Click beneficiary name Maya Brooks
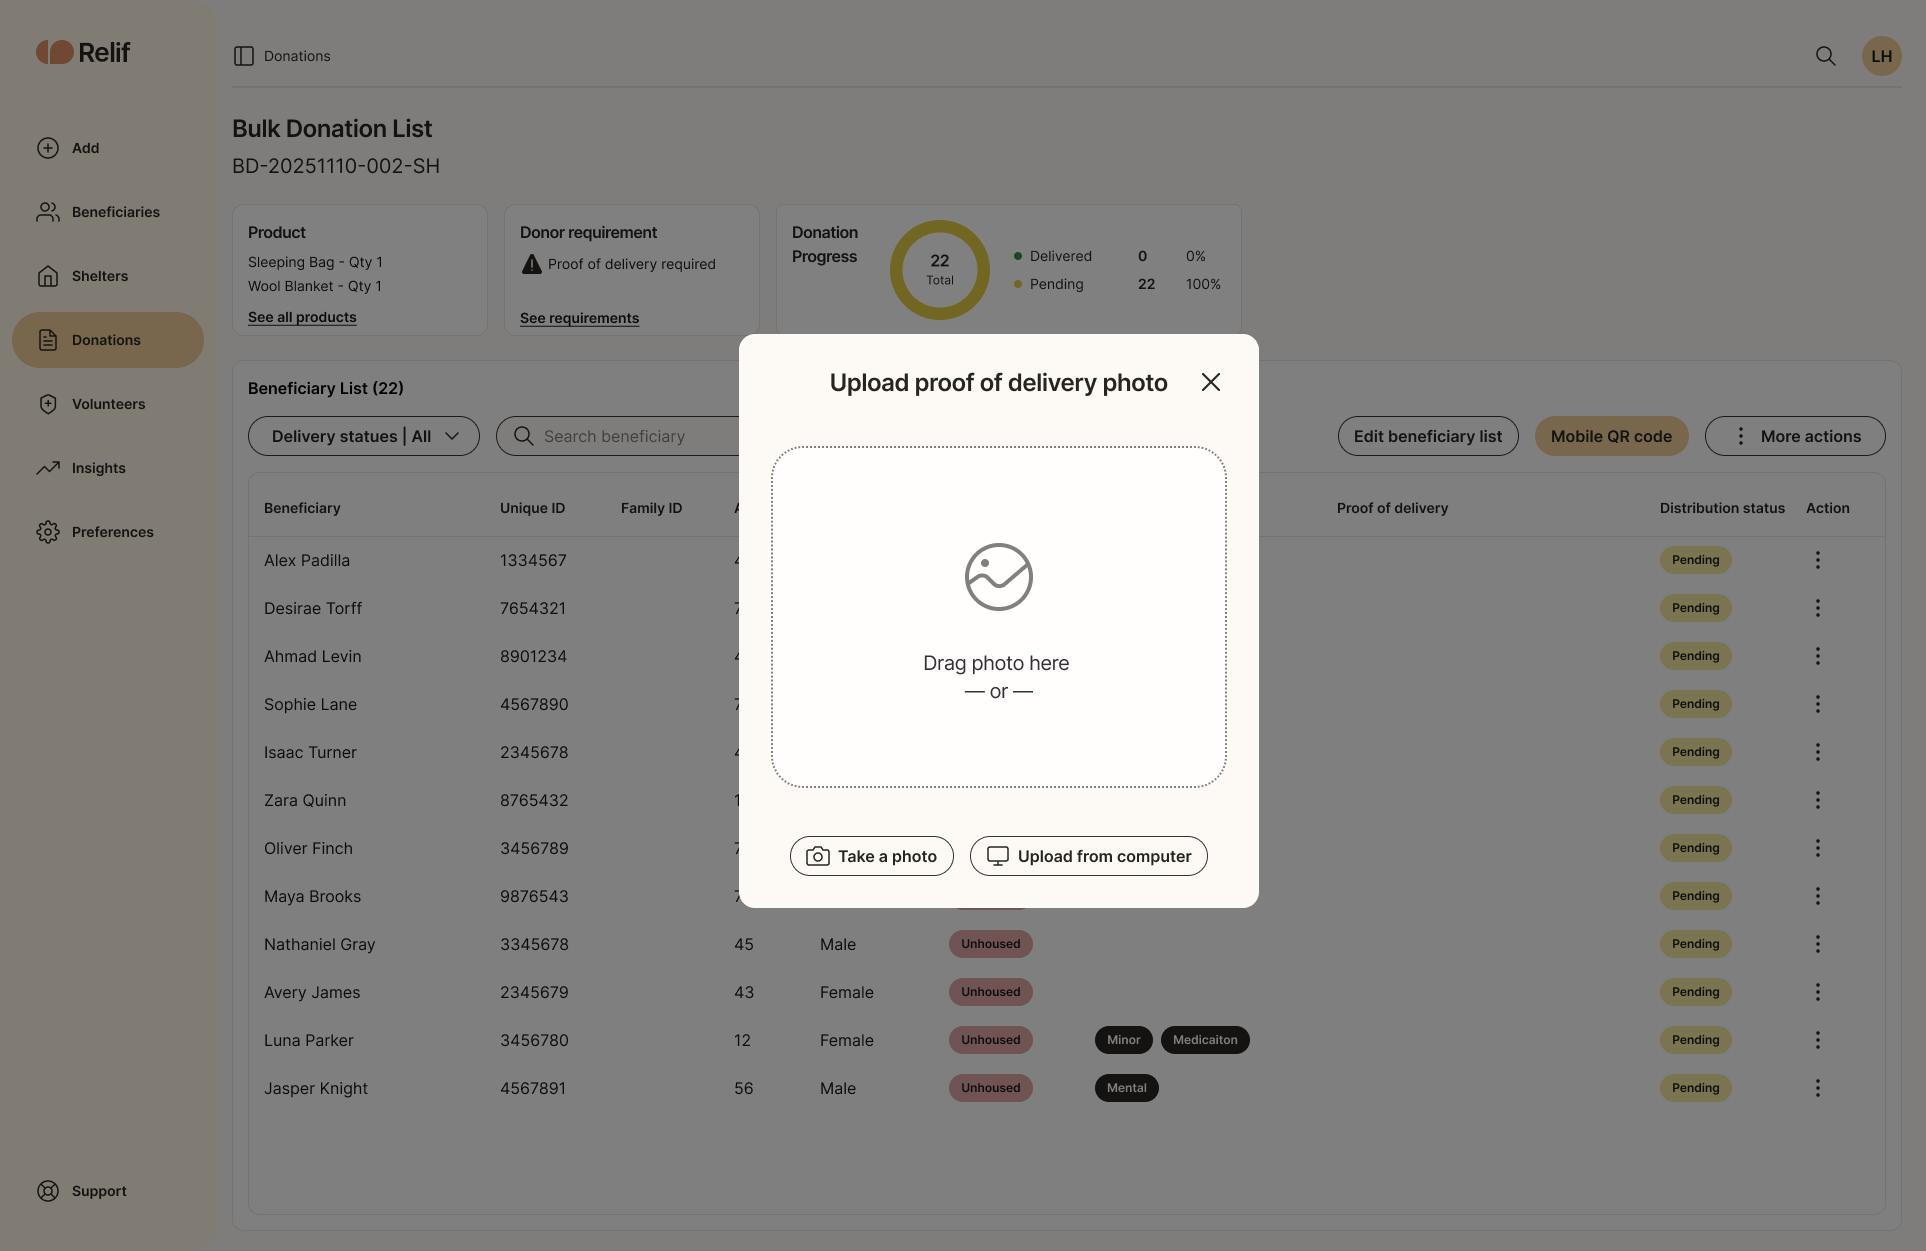This screenshot has height=1251, width=1926. tap(312, 896)
